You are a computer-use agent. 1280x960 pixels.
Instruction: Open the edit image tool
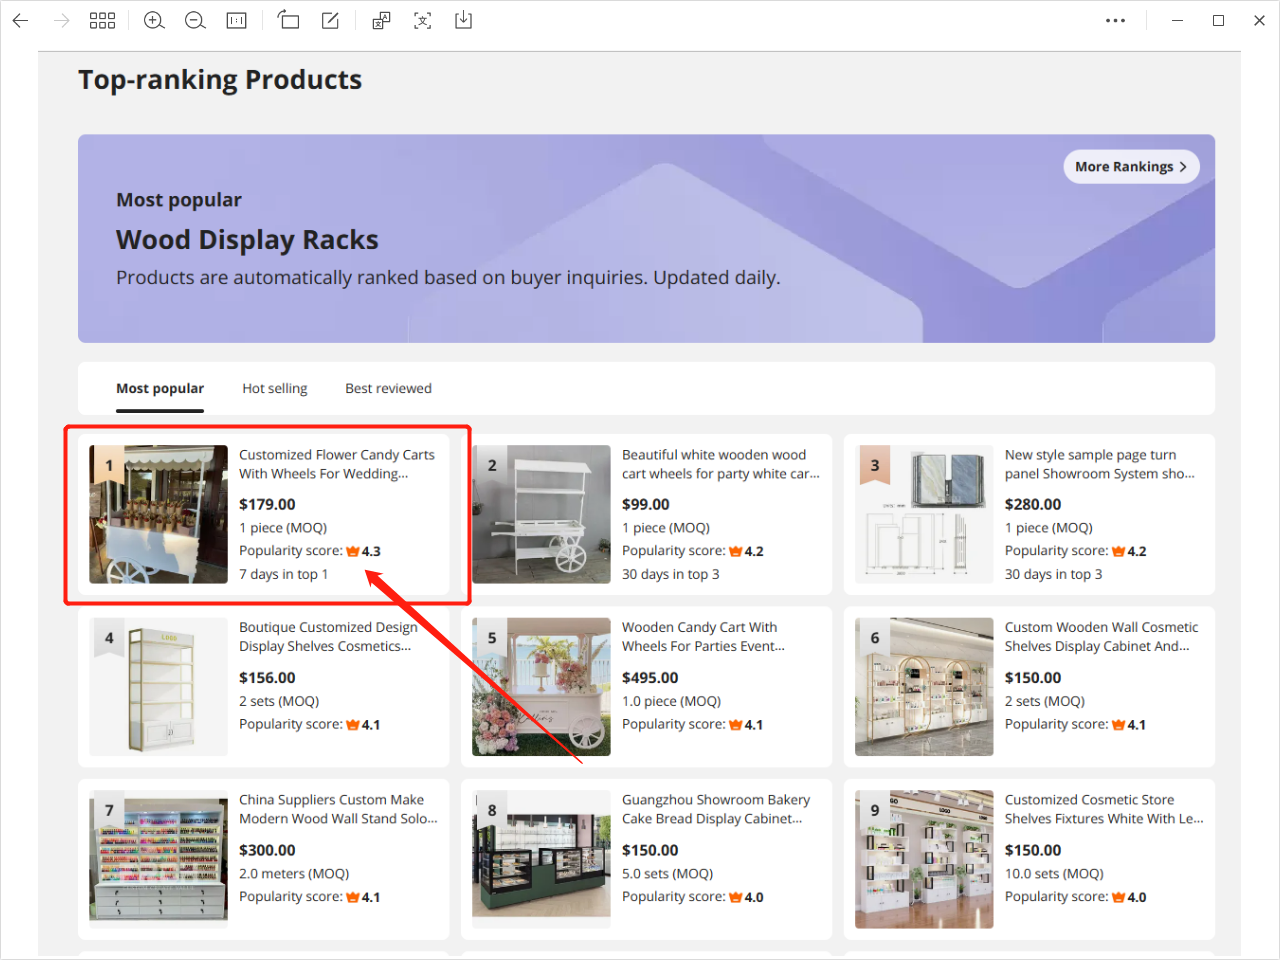330,20
